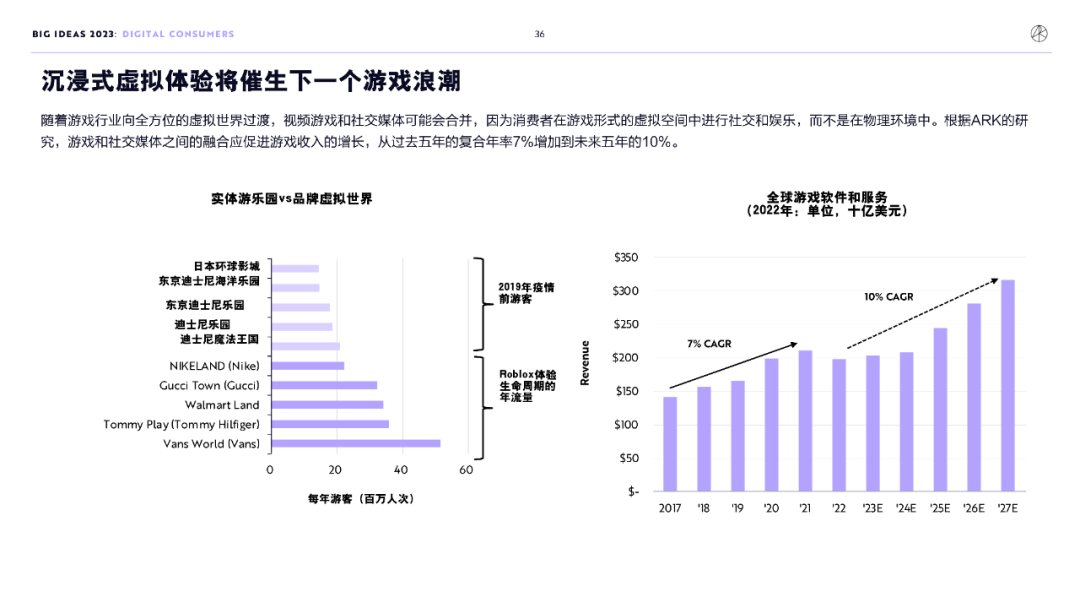Click the 'Gucci Town (Gucci)' label
1080x608 pixels.
click(209, 386)
